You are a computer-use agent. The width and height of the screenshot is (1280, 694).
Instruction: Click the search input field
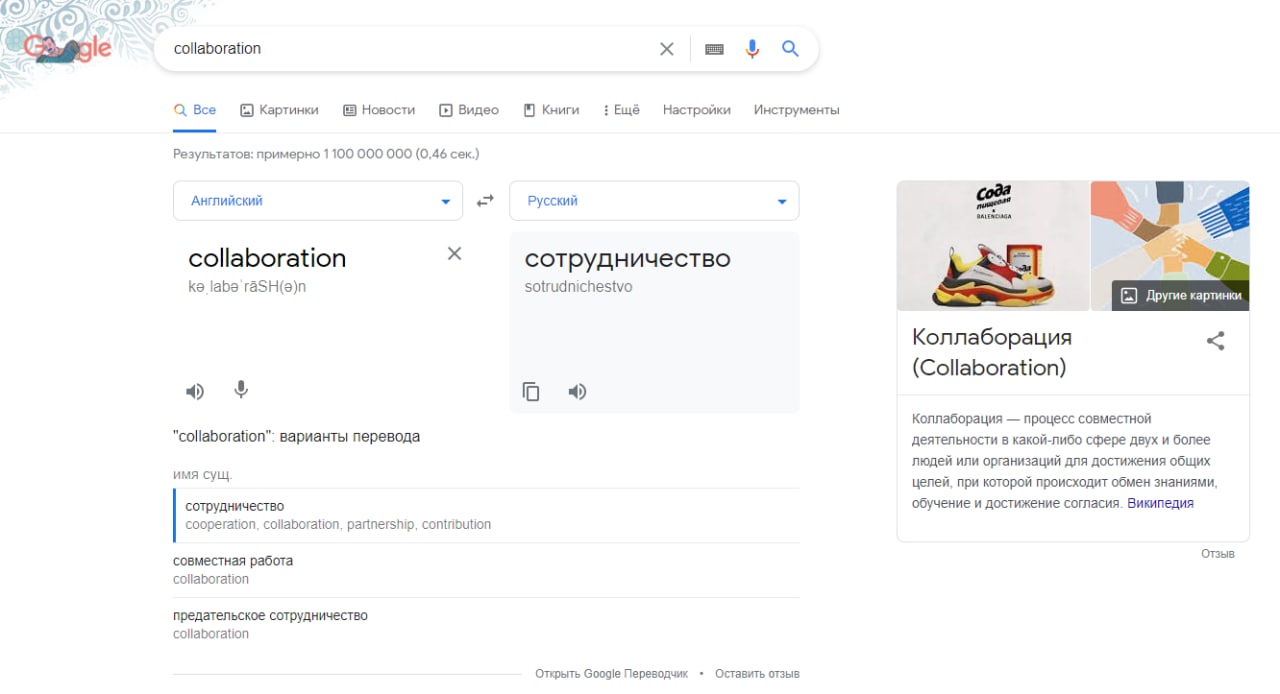(410, 49)
